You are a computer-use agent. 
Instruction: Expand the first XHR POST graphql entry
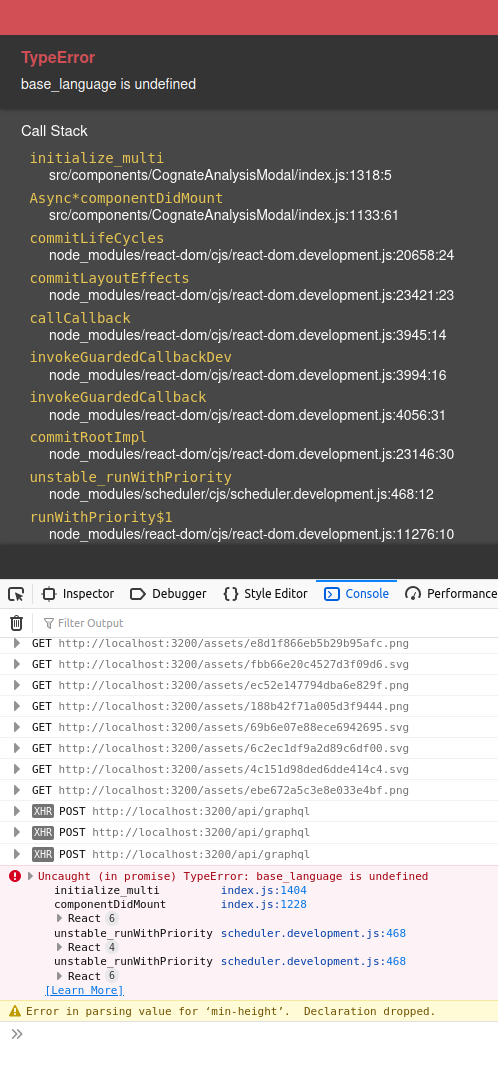[x=18, y=812]
